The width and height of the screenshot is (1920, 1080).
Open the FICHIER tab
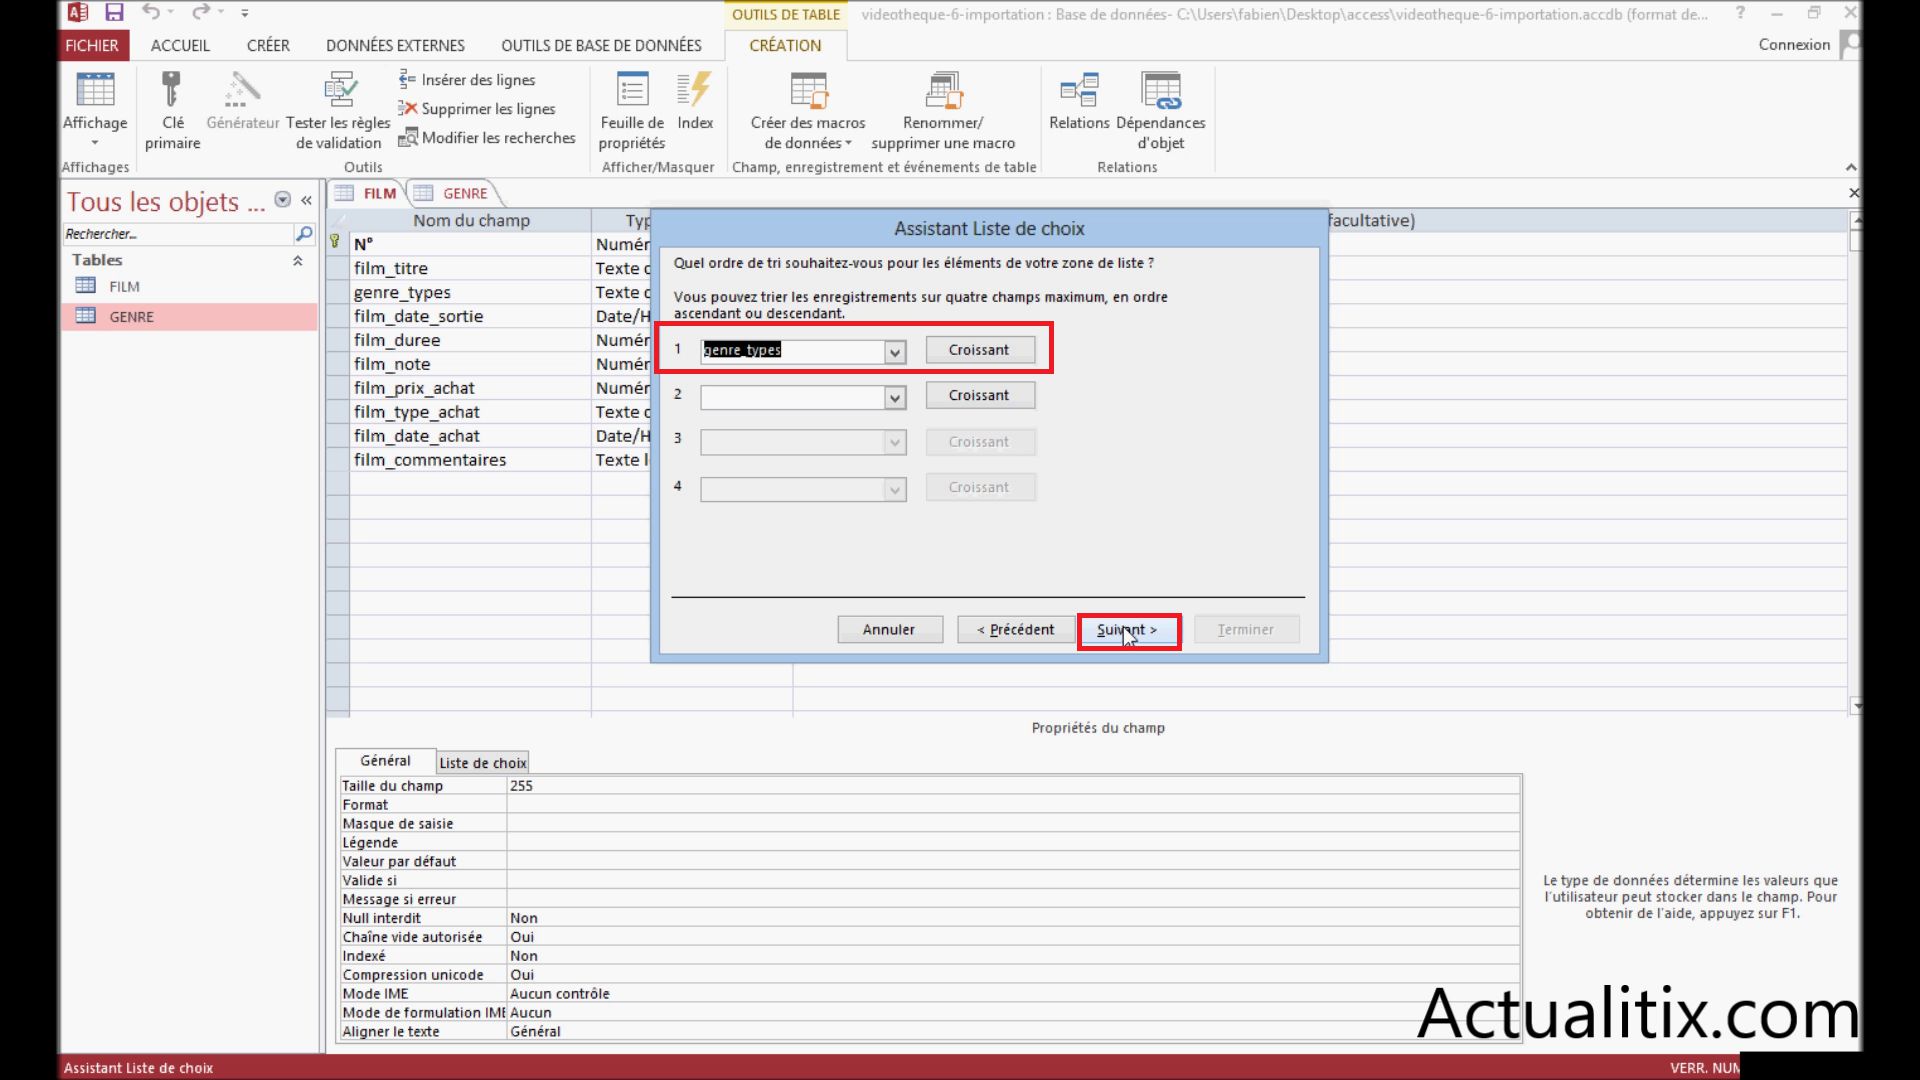[x=92, y=46]
